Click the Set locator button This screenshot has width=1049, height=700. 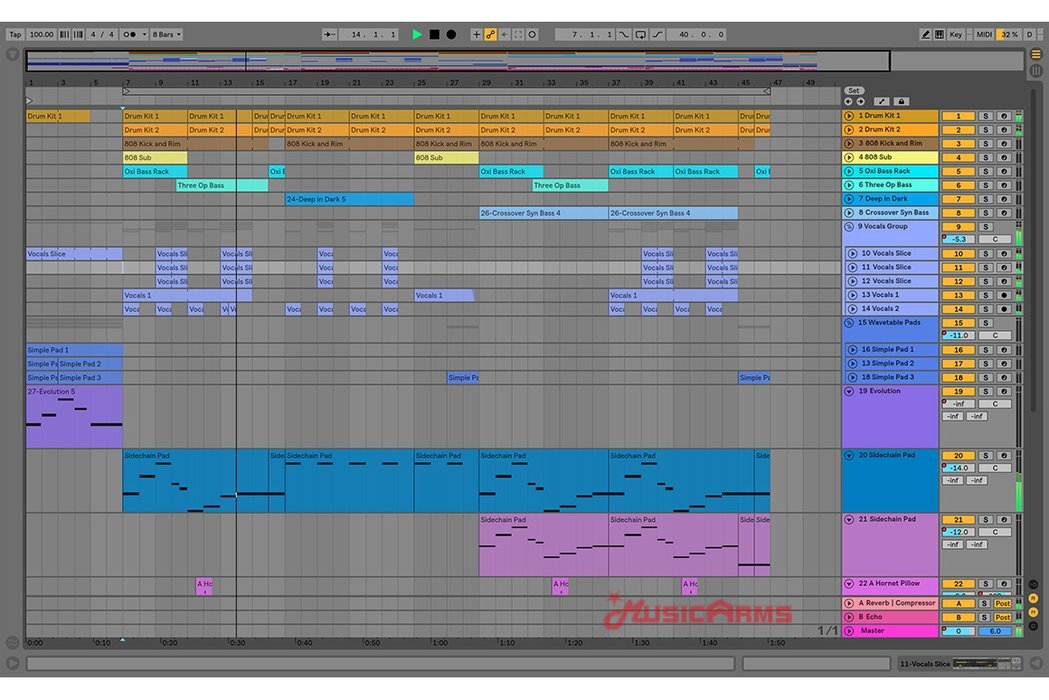click(853, 90)
